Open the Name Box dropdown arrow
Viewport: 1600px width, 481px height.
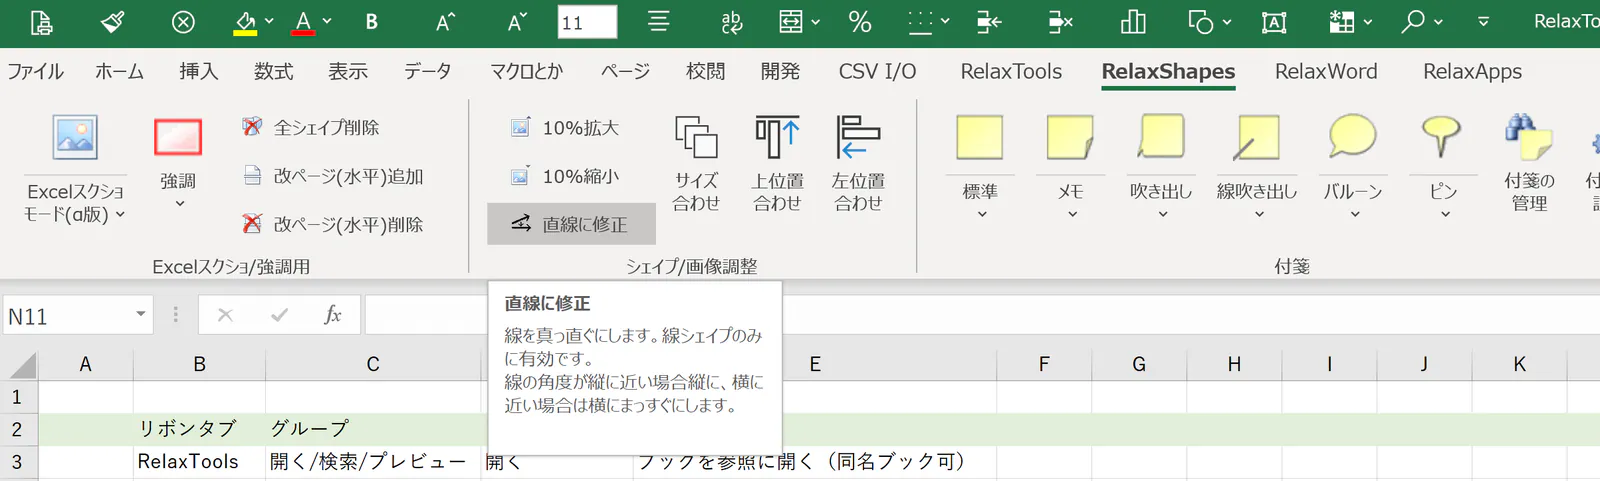(x=141, y=315)
